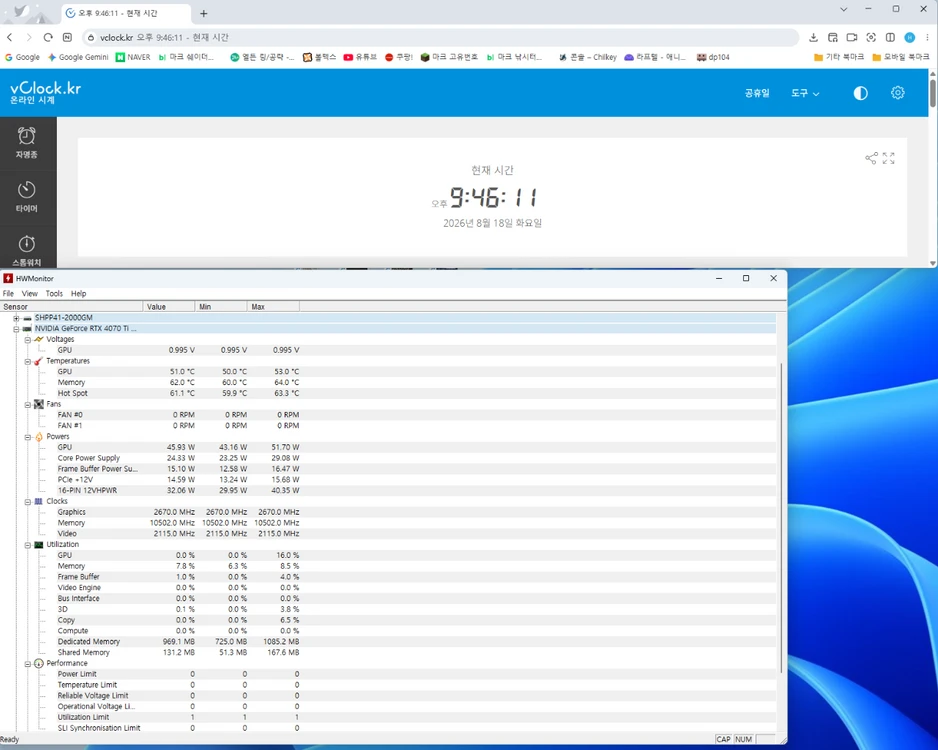Select the Fans group icon

coord(38,404)
